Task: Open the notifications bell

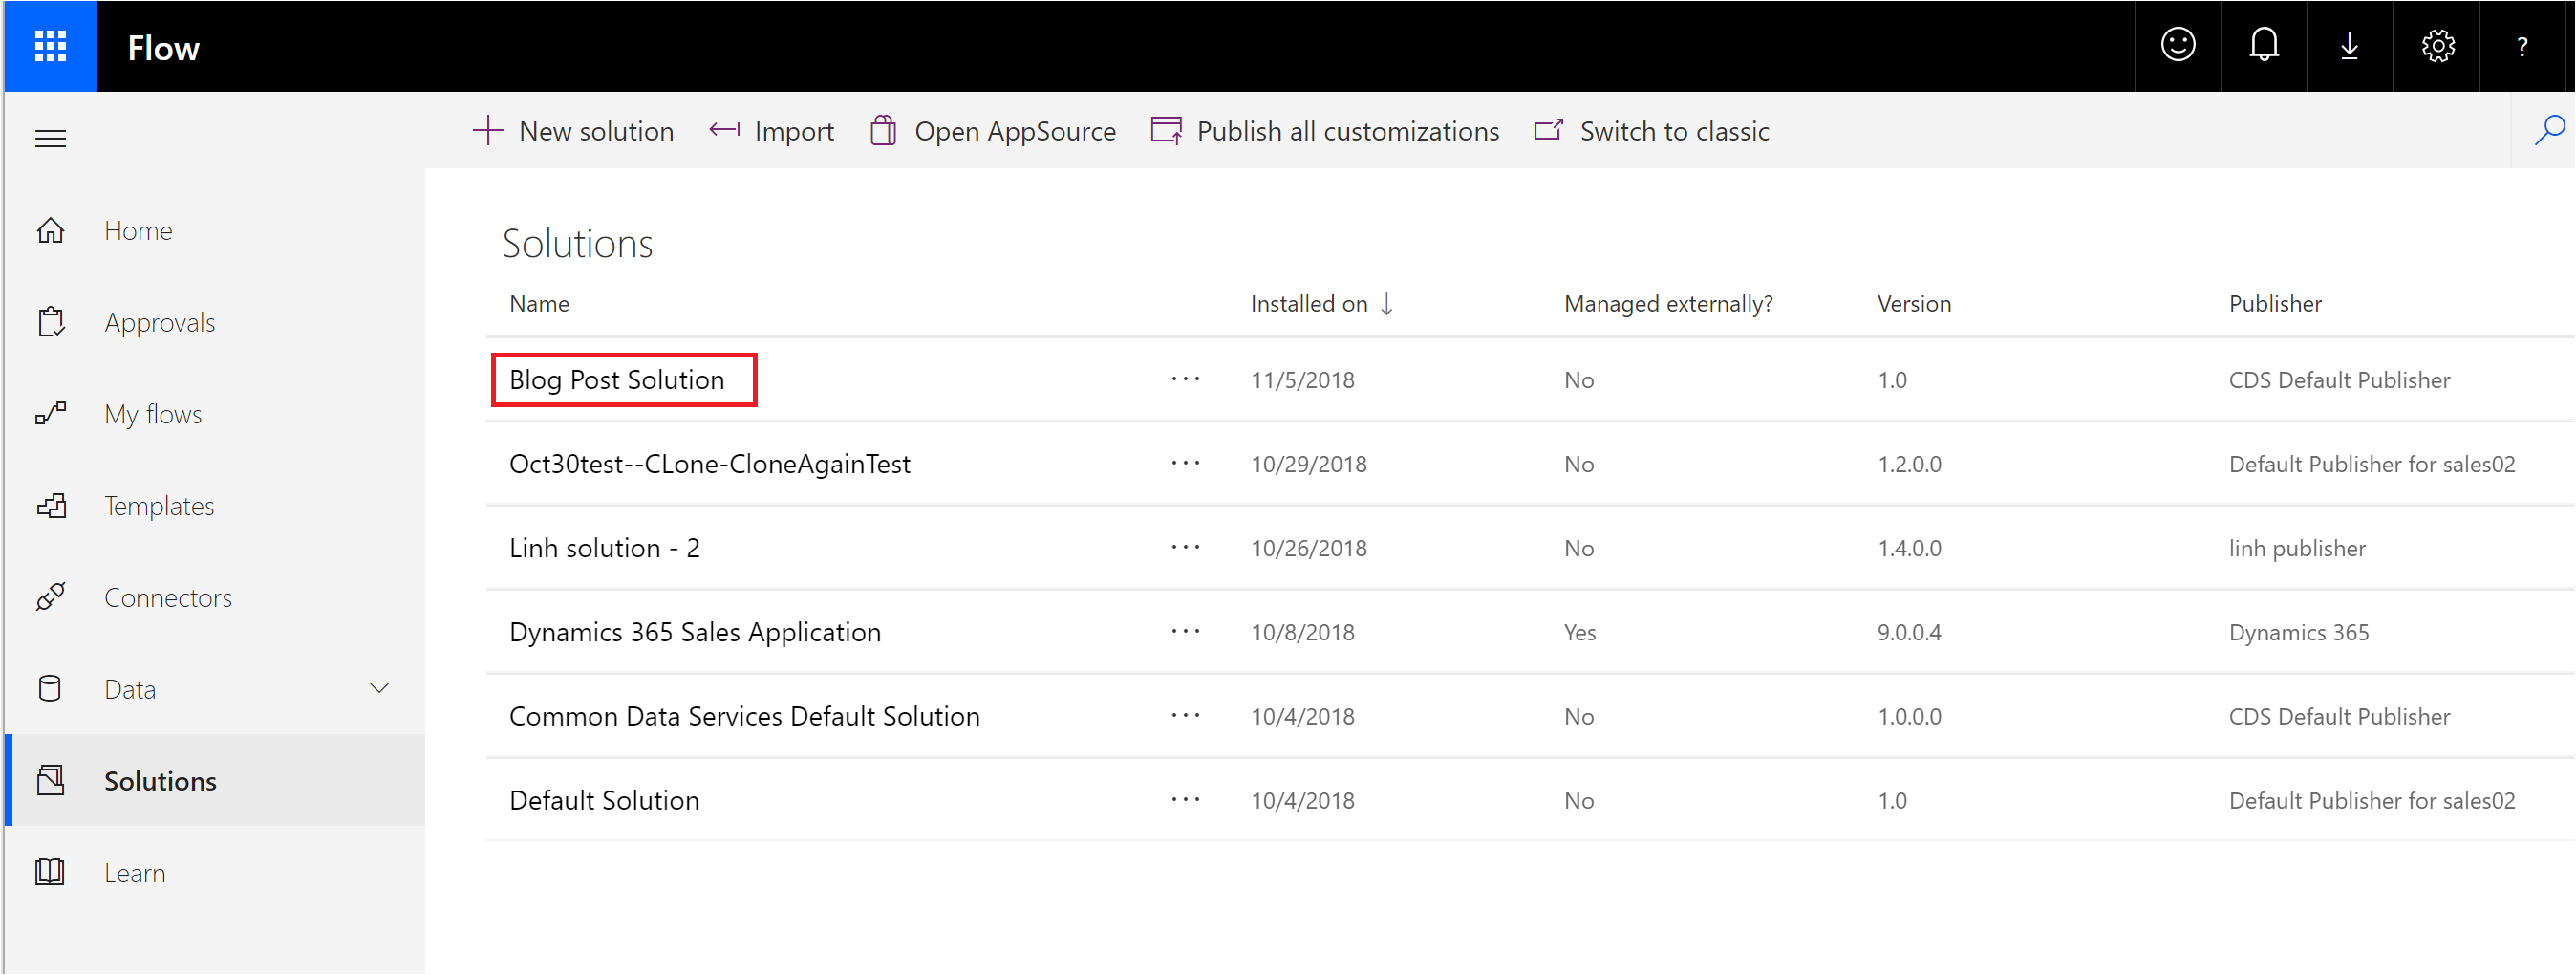Action: (x=2263, y=46)
